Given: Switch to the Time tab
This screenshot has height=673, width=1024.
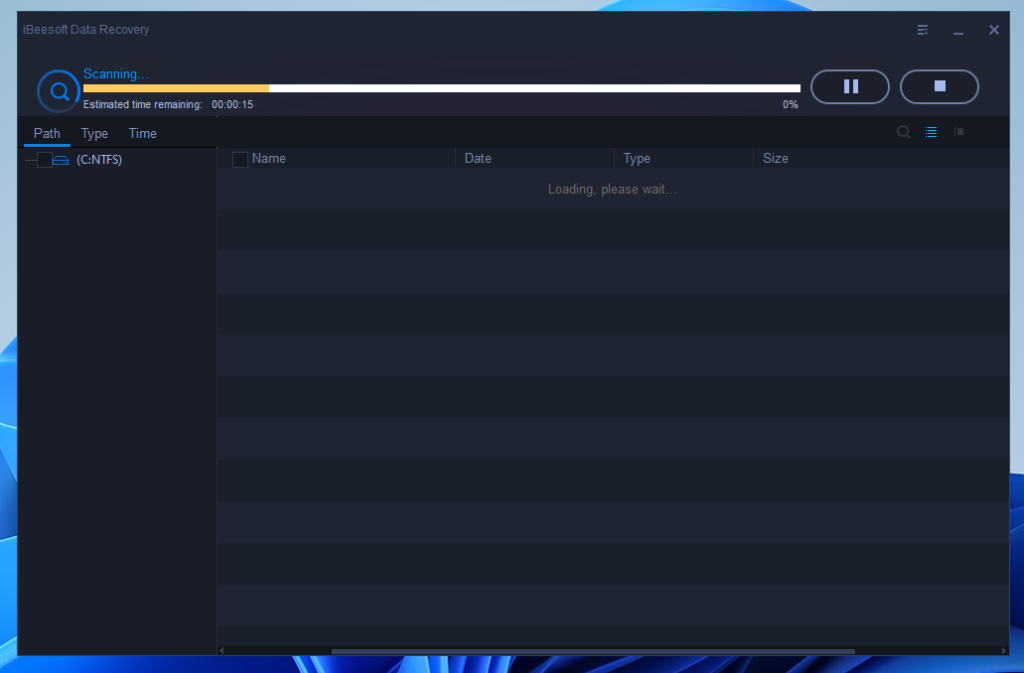Looking at the screenshot, I should pyautogui.click(x=142, y=134).
